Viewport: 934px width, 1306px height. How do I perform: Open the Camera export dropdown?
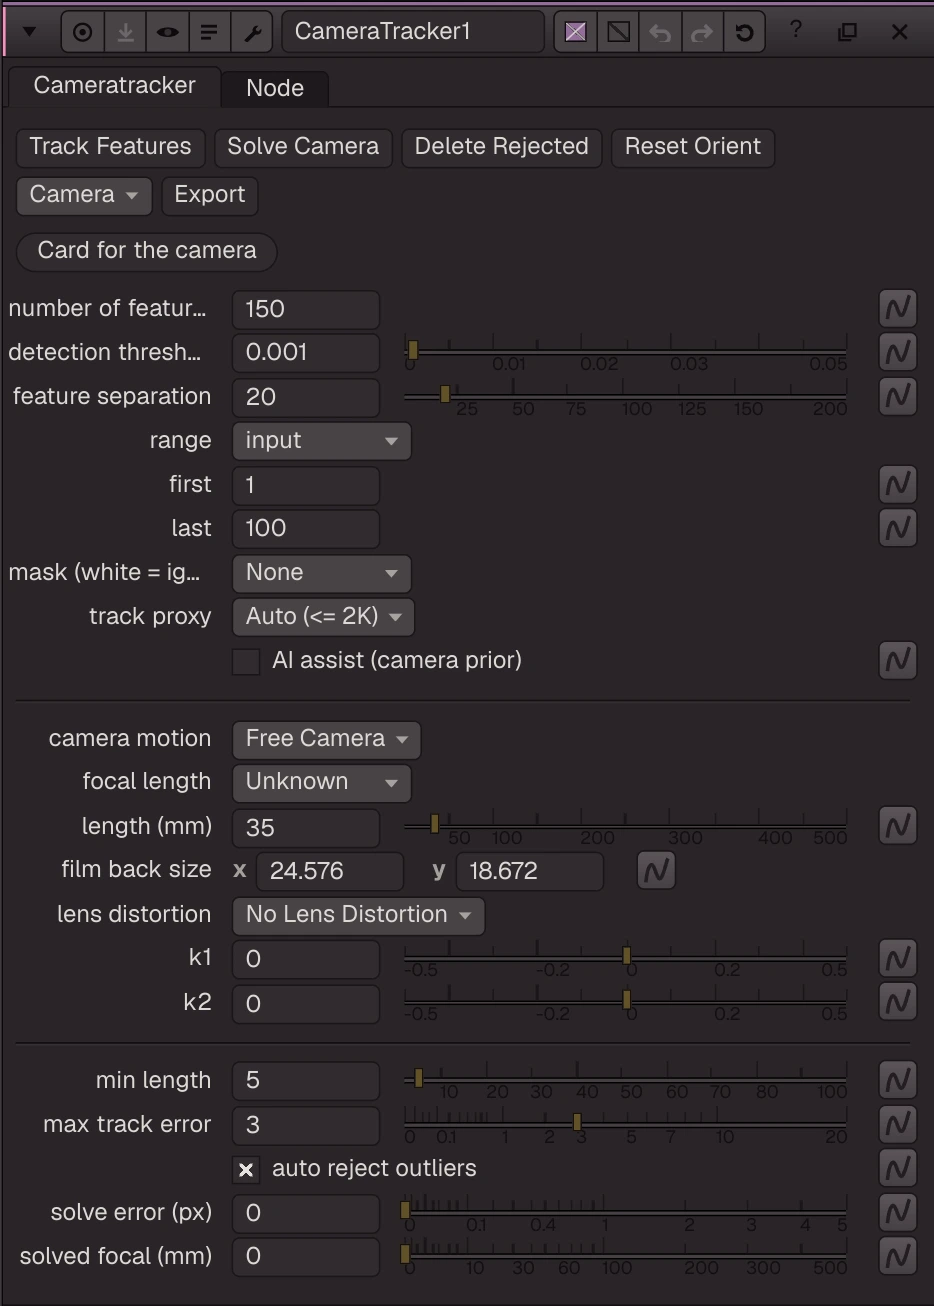click(84, 195)
